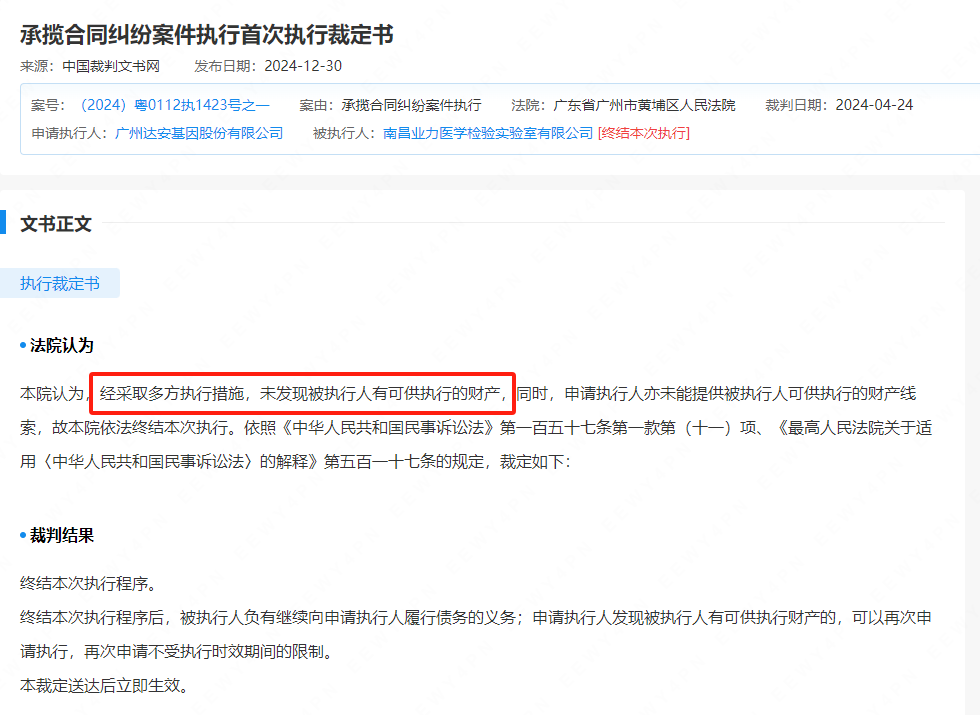
Task: Click the case cause 承揽合同纠纷案件执行
Action: (x=411, y=105)
